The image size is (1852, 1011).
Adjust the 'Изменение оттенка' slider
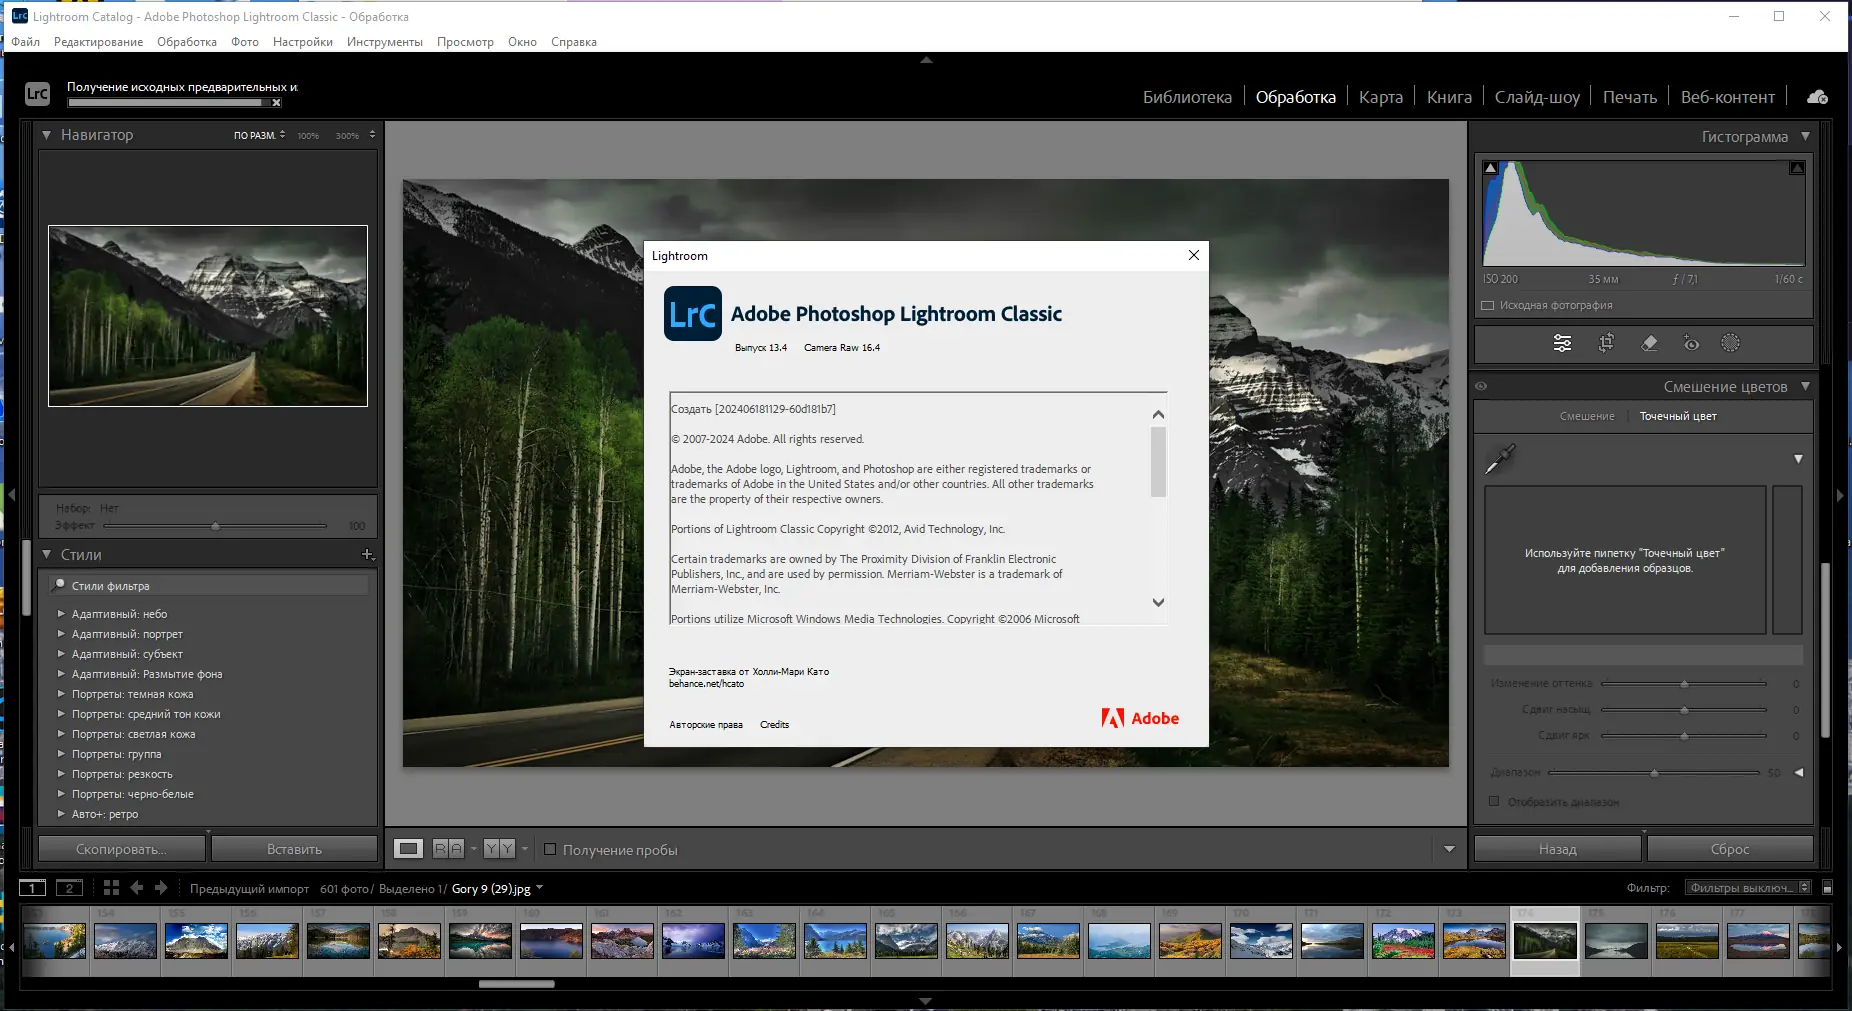[1685, 684]
